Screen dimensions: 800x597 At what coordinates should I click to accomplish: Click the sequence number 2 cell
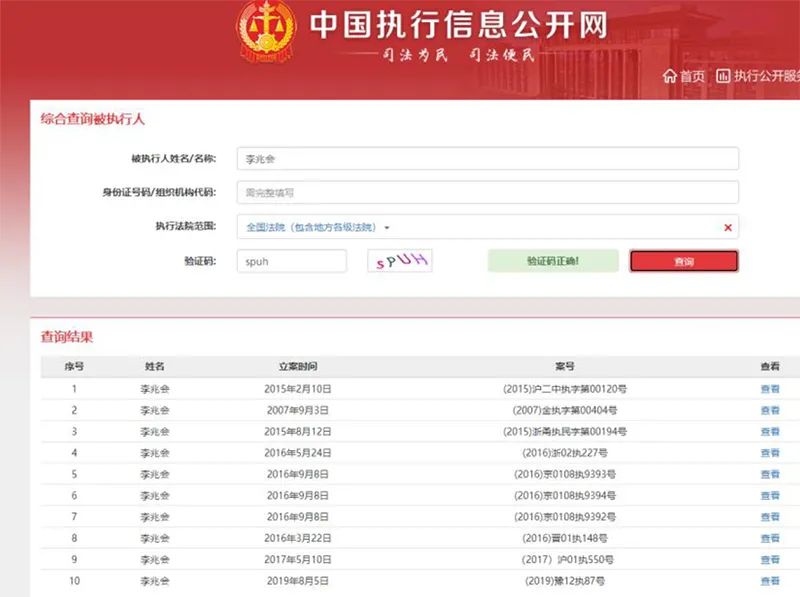point(74,410)
